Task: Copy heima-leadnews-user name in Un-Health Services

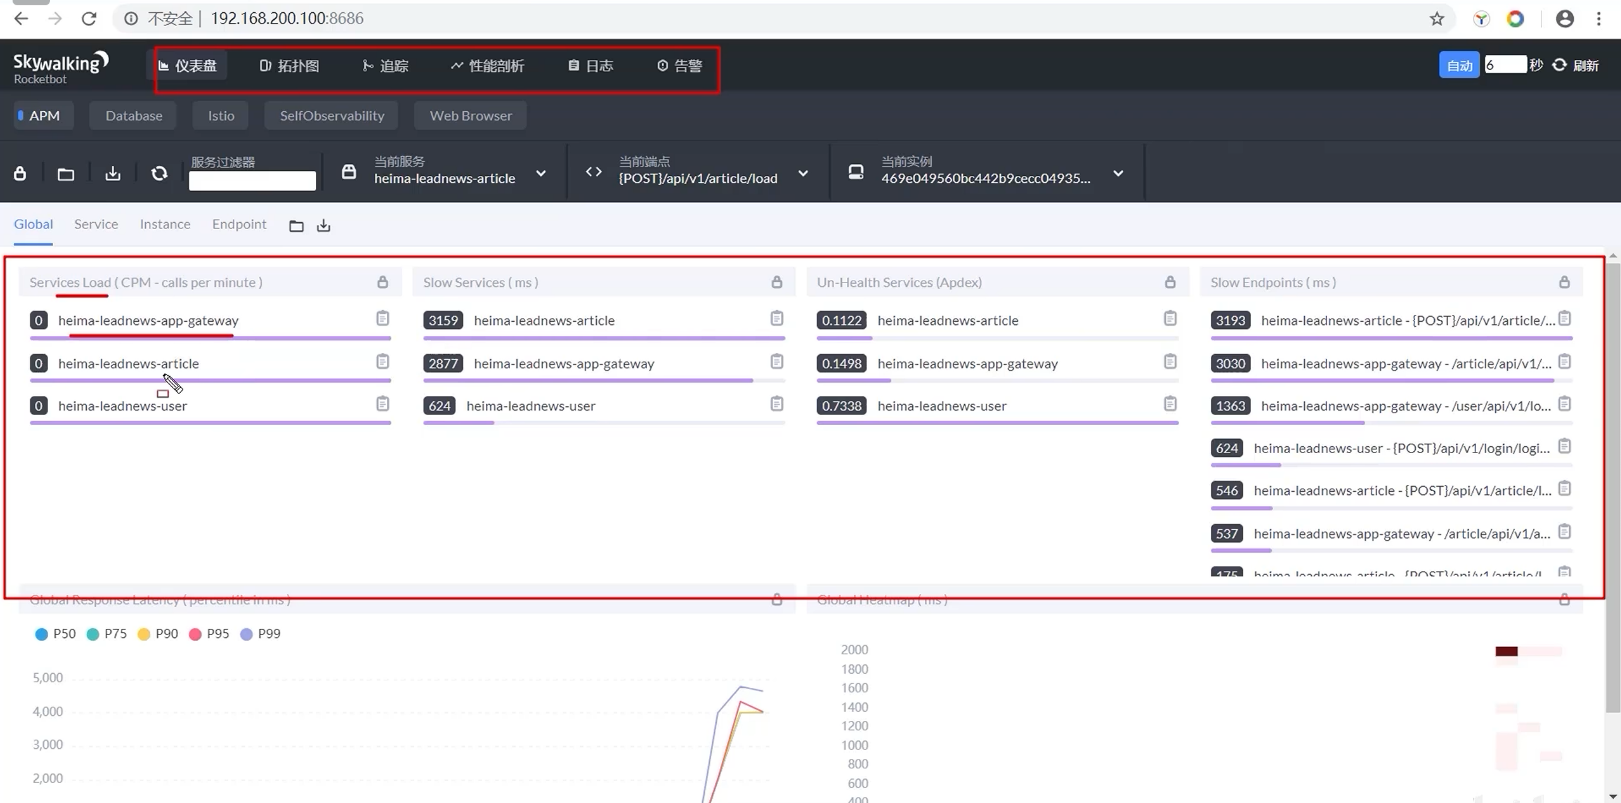Action: tap(1170, 404)
